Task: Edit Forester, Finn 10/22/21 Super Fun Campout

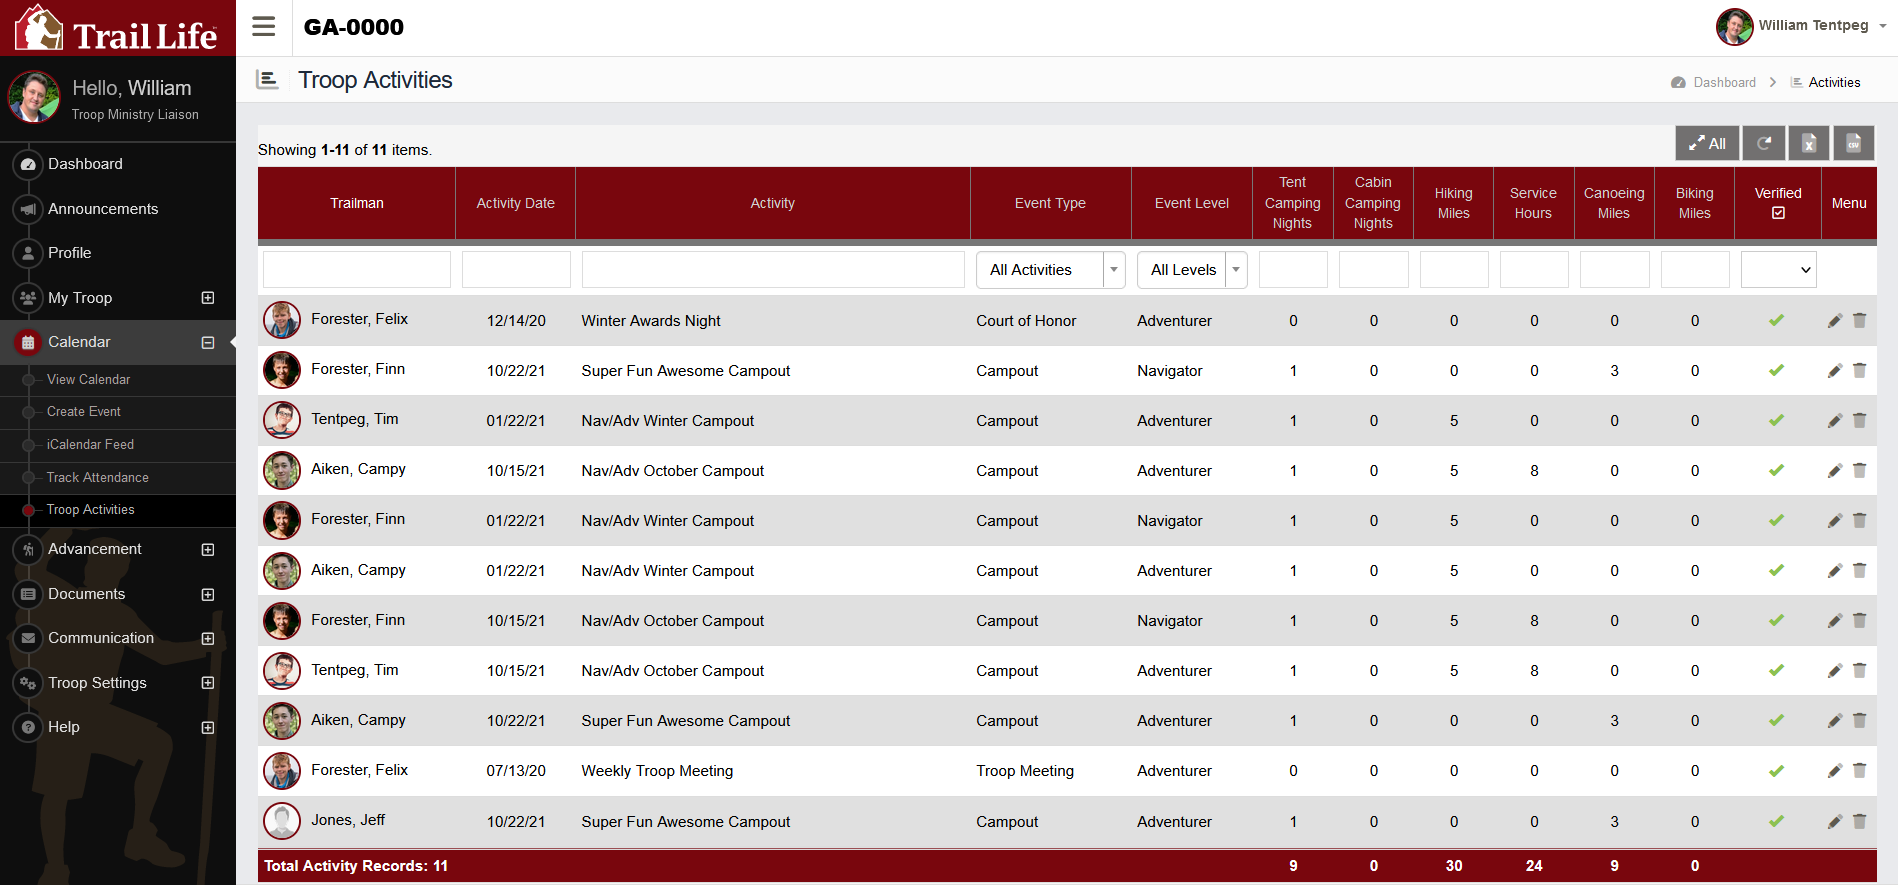Action: pos(1835,371)
